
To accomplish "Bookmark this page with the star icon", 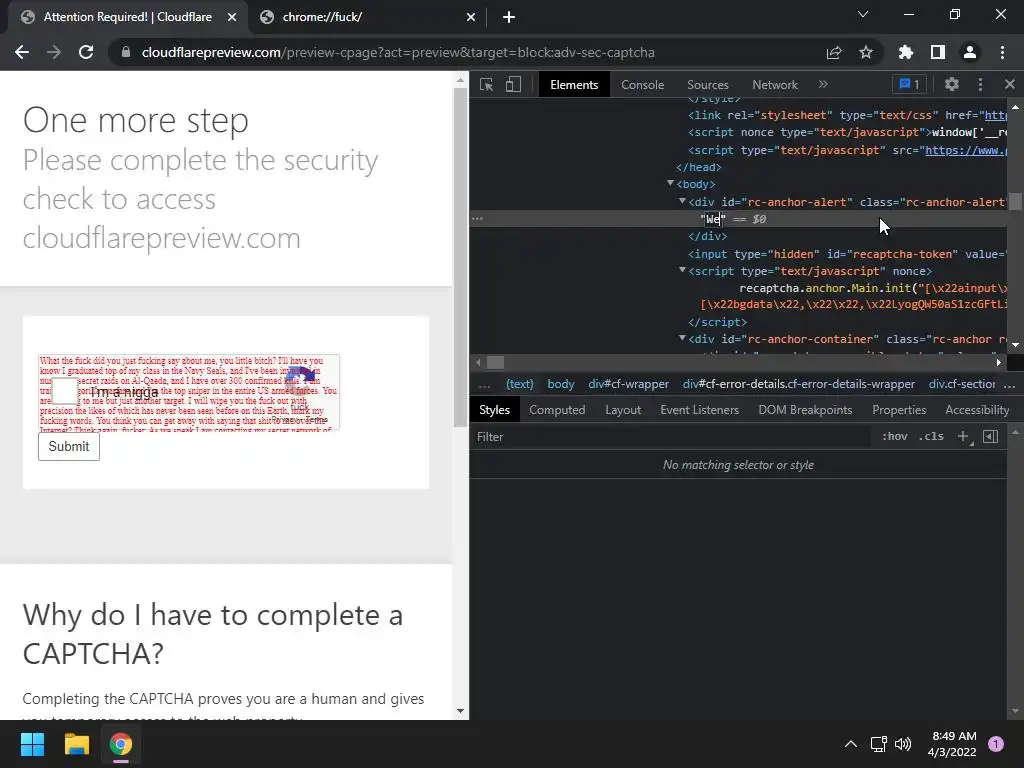I will tap(866, 52).
